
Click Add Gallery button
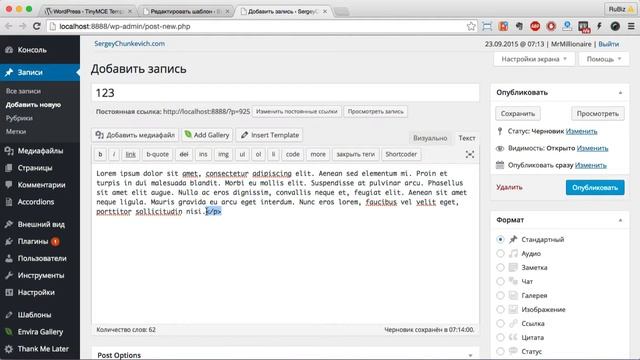207,135
